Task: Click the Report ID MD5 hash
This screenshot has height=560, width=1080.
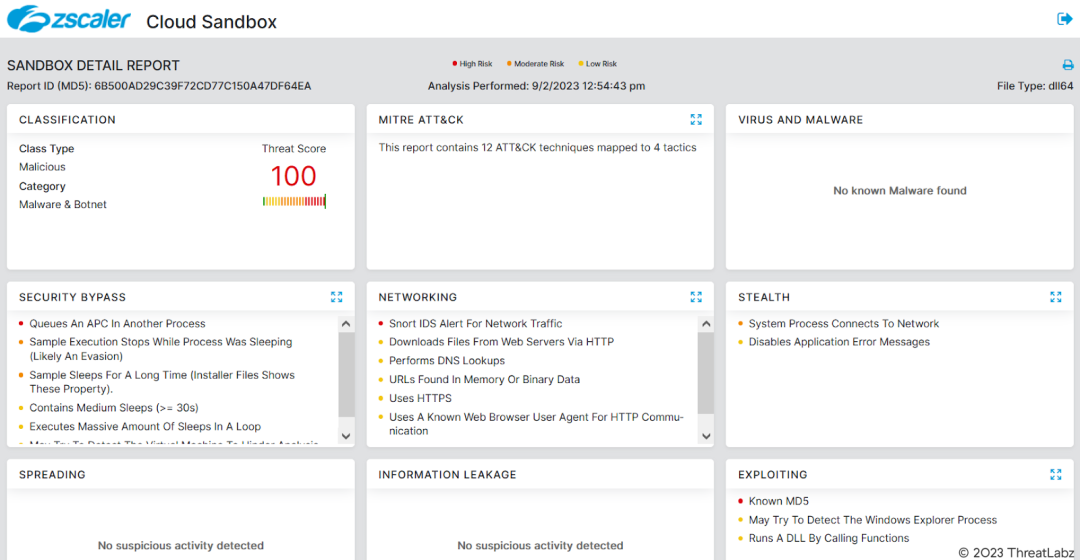Action: pos(202,86)
